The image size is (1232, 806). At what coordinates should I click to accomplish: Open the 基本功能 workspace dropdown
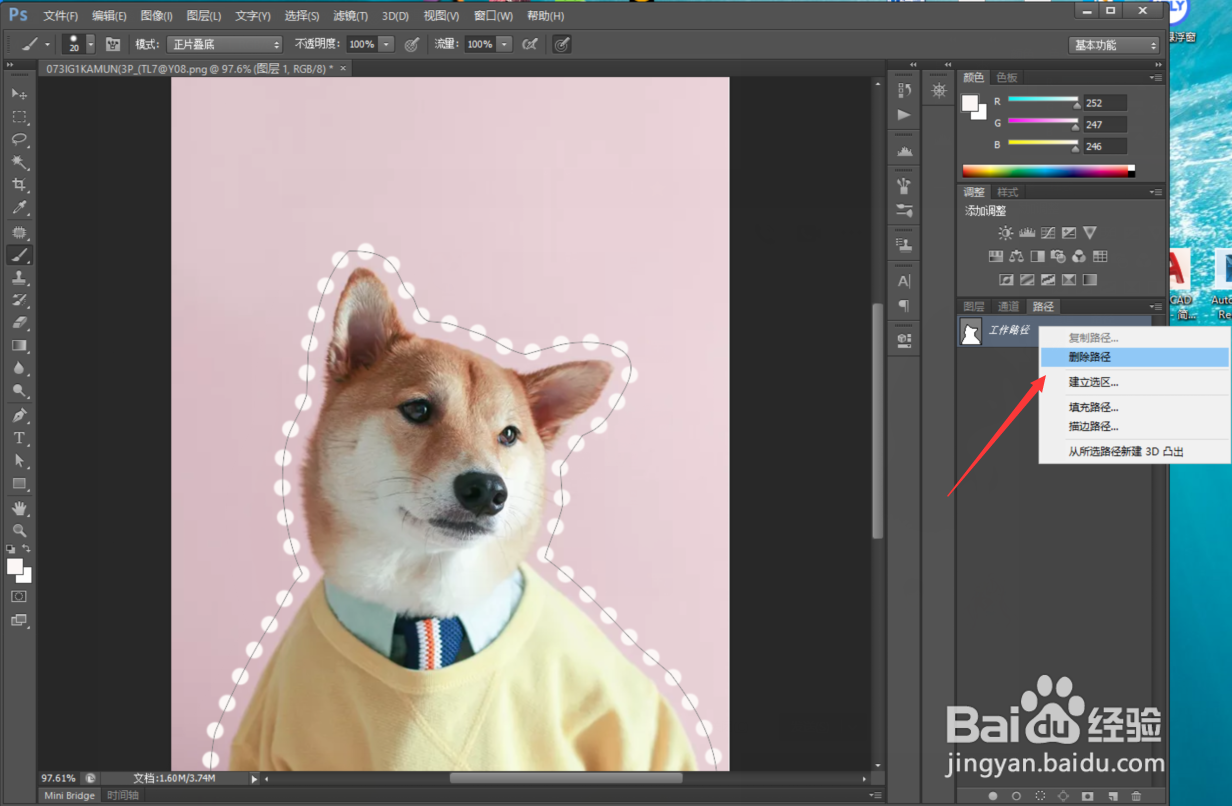(1114, 45)
